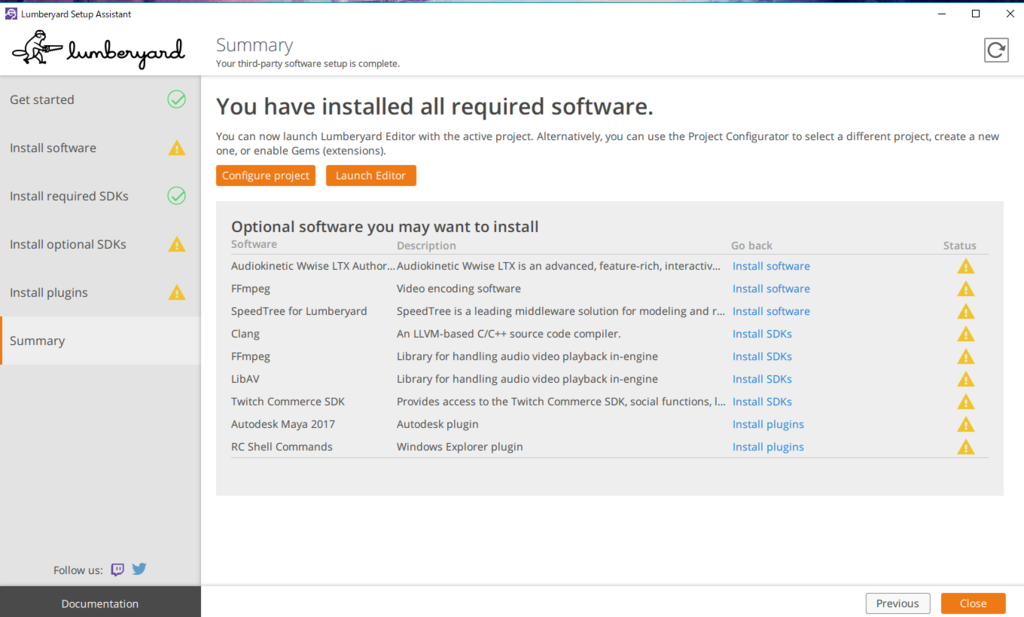This screenshot has height=617, width=1024.
Task: Click the Software column header
Action: tap(254, 244)
